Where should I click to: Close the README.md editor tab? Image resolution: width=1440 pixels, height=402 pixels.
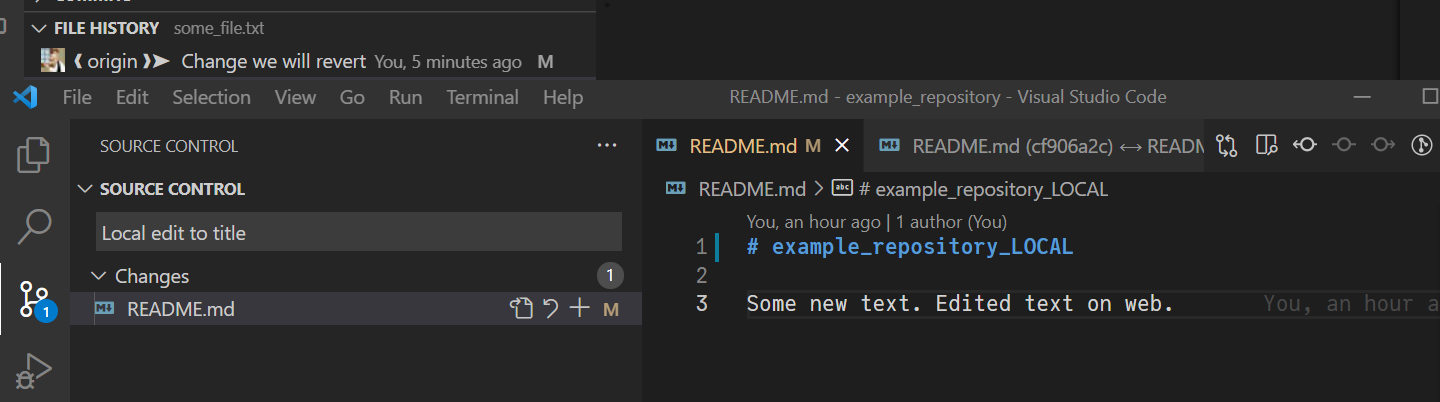click(842, 146)
